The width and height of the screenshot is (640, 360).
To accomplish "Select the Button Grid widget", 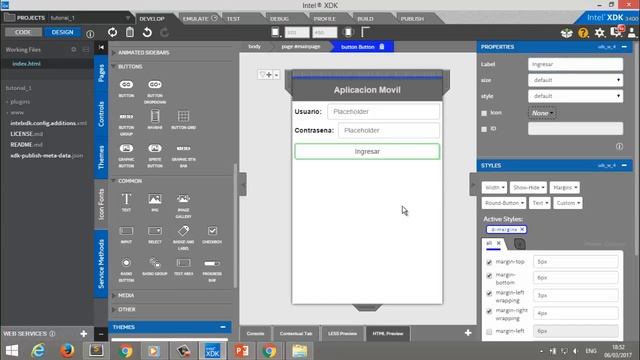I will [183, 120].
